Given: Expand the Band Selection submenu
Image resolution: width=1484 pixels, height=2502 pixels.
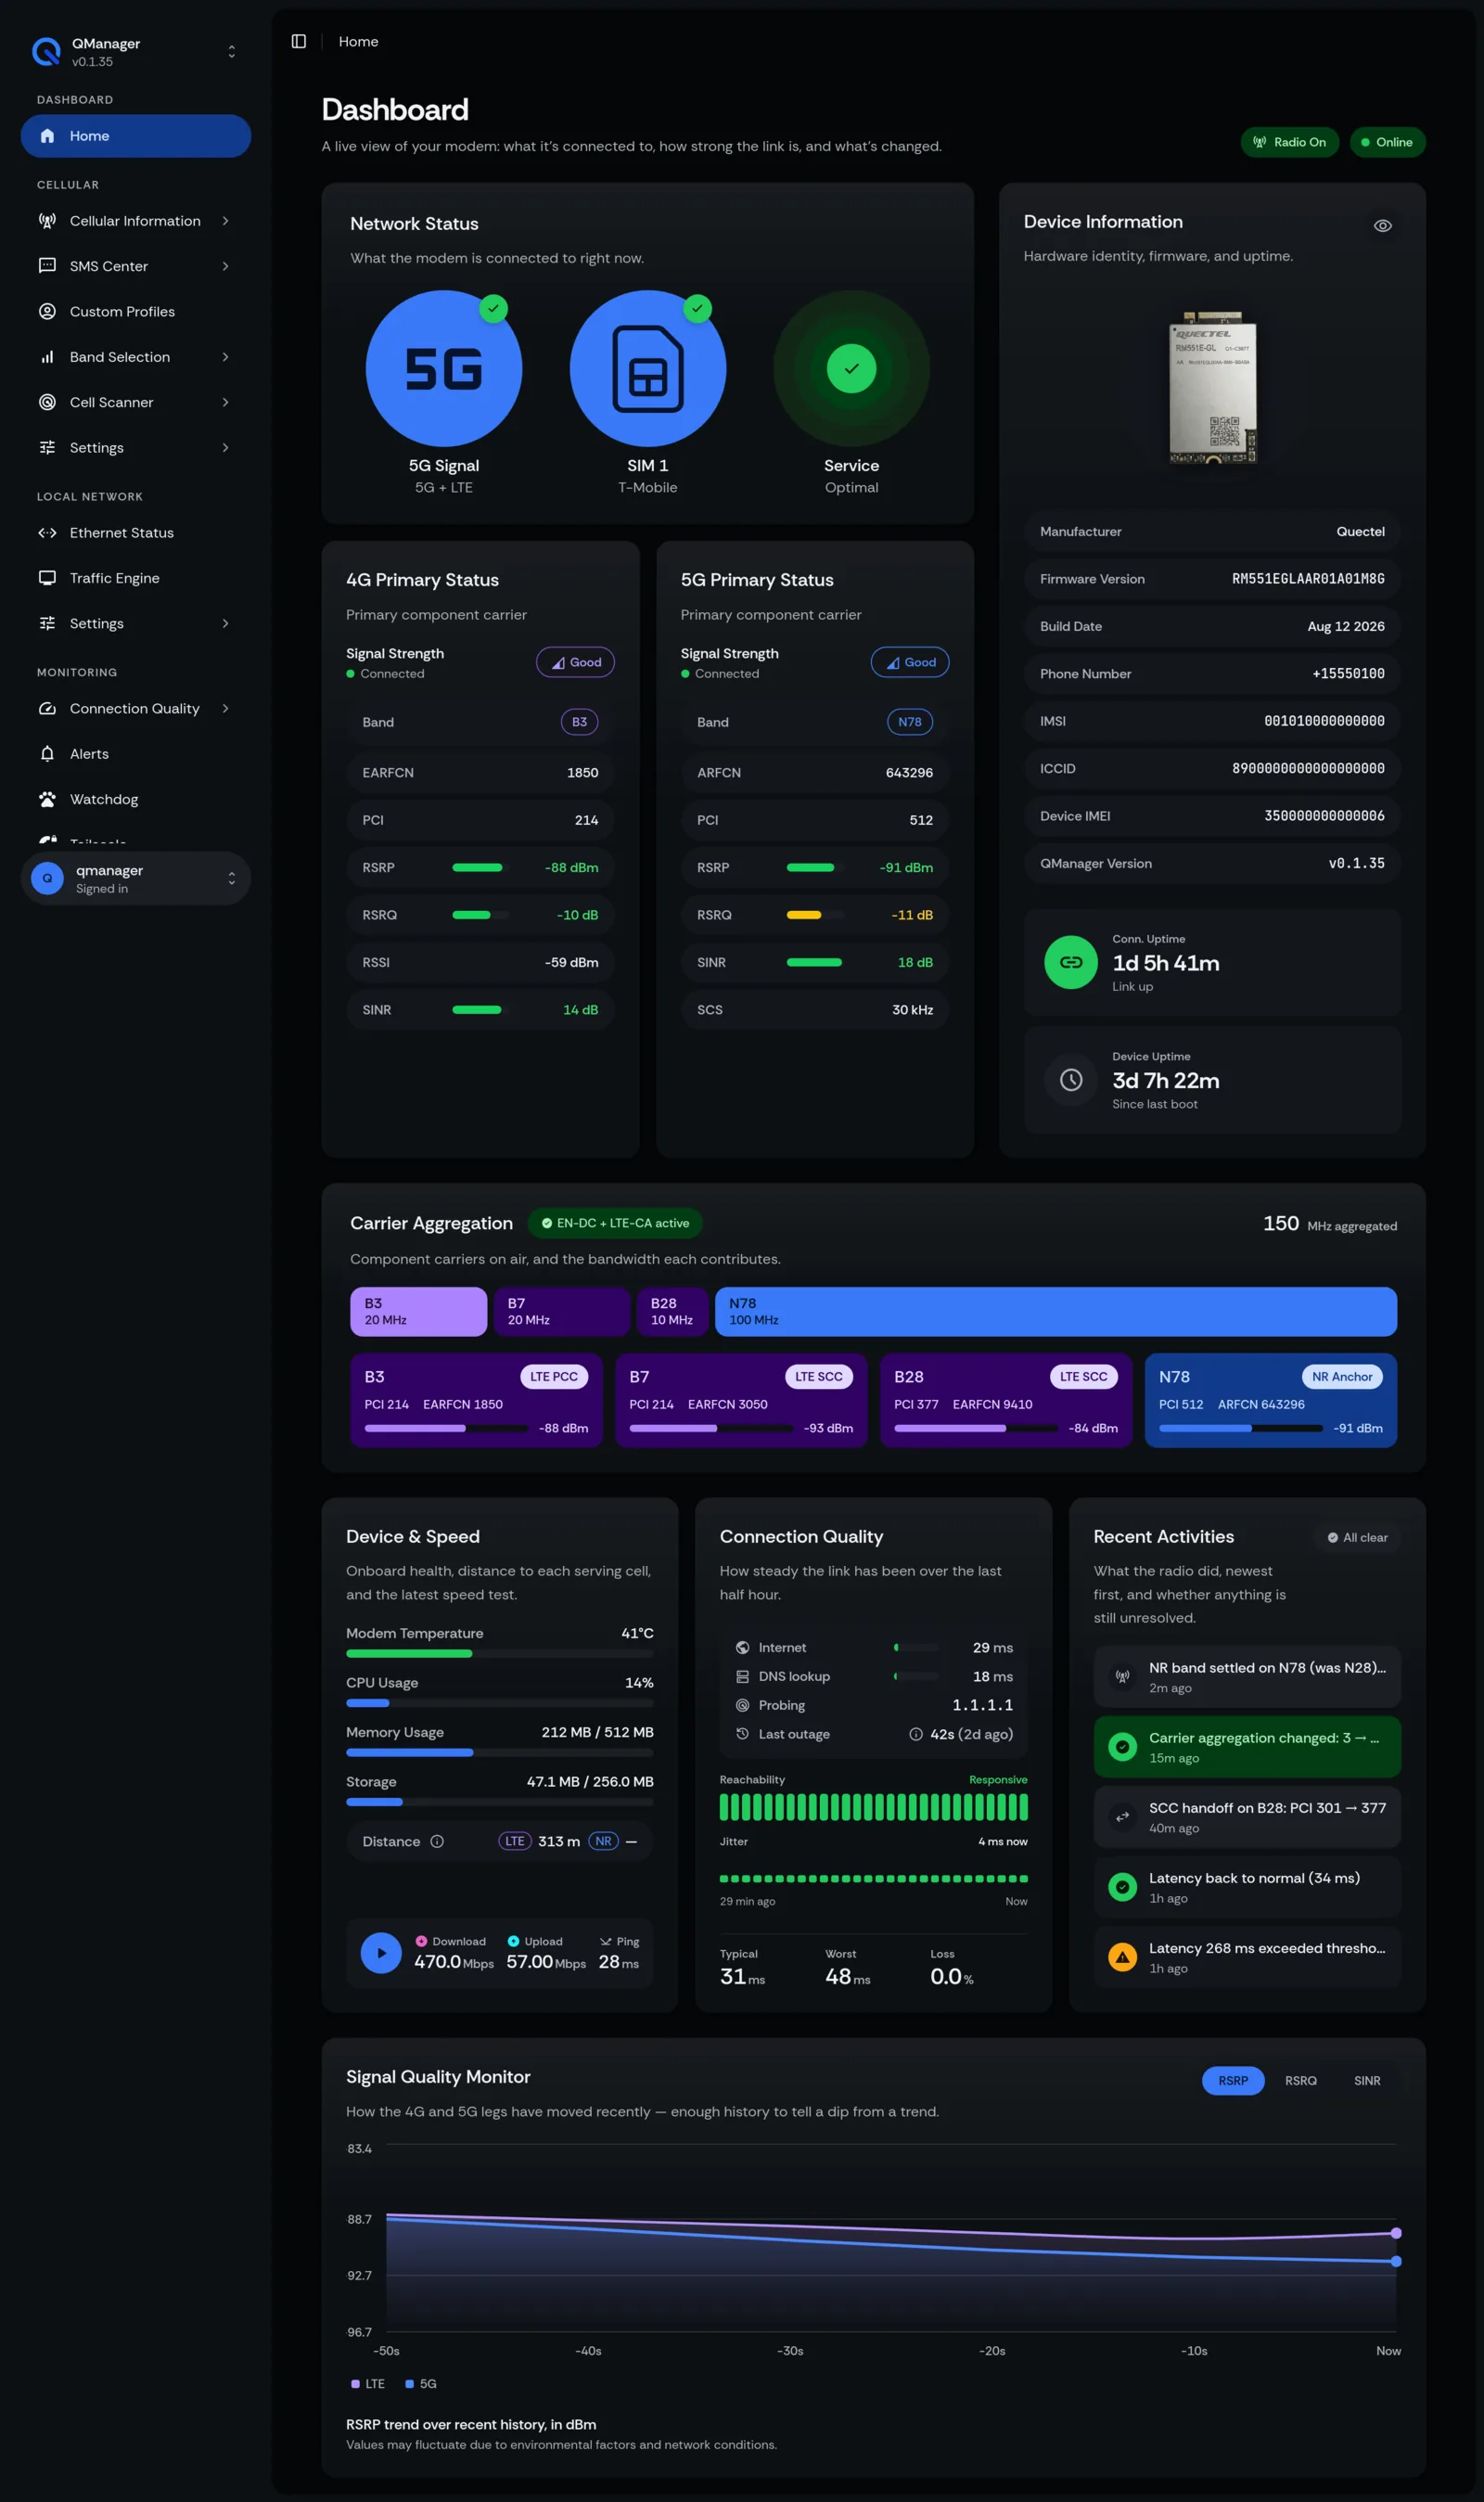Looking at the screenshot, I should point(136,357).
